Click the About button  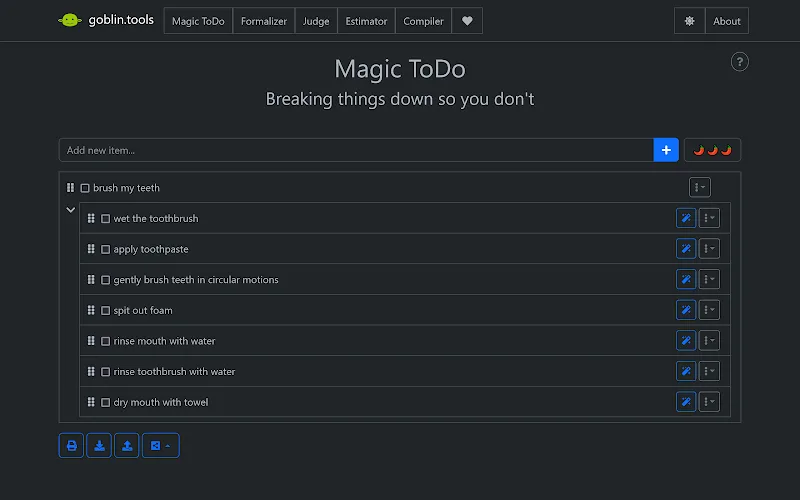pos(727,21)
